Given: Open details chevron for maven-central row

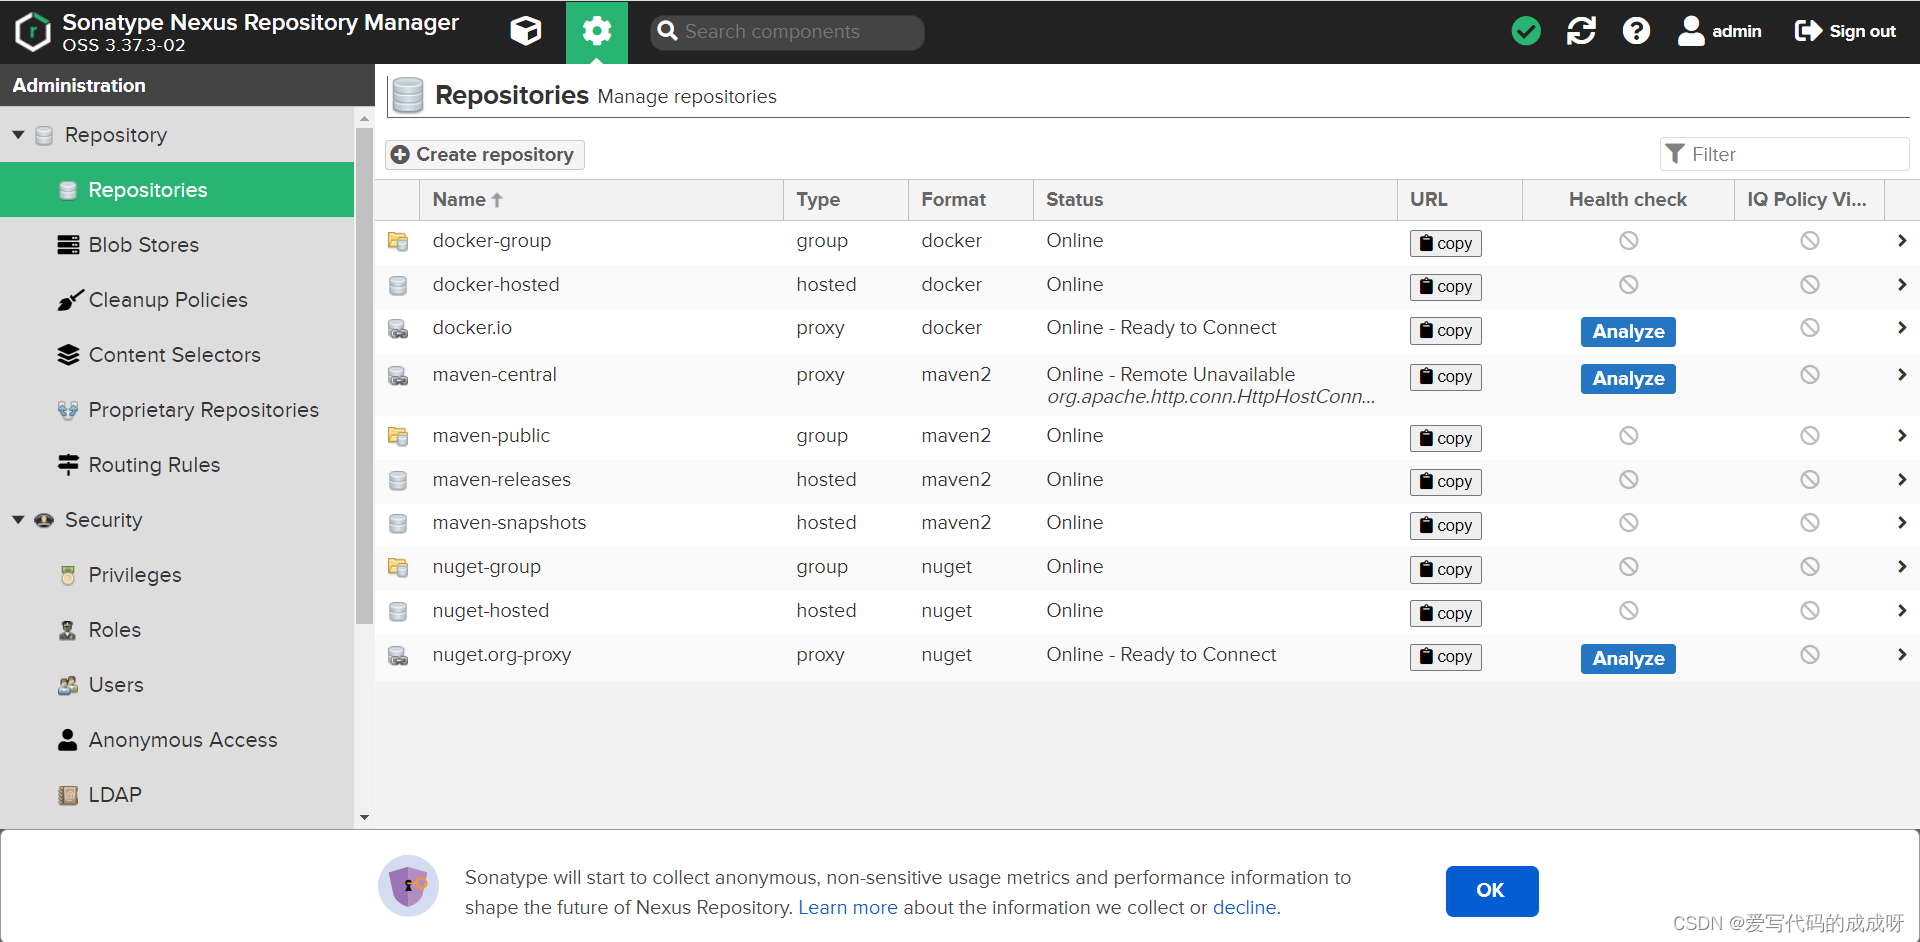Looking at the screenshot, I should (x=1901, y=374).
